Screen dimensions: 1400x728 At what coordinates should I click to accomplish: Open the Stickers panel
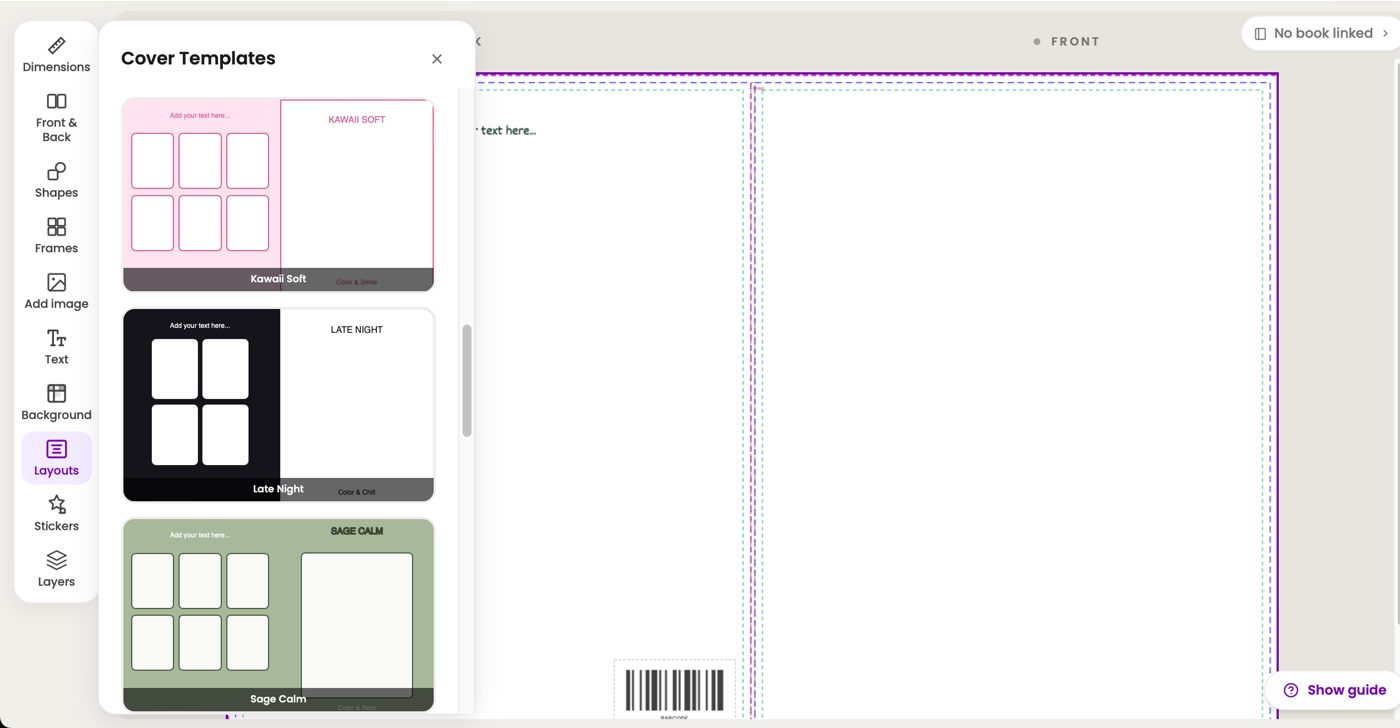click(56, 514)
